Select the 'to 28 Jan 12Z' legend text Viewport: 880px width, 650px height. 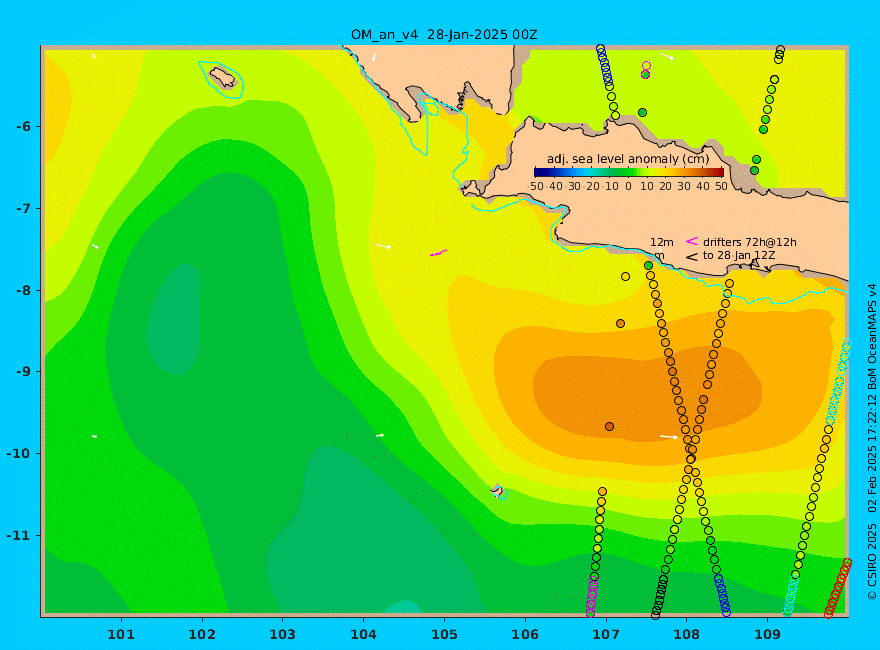coord(739,255)
